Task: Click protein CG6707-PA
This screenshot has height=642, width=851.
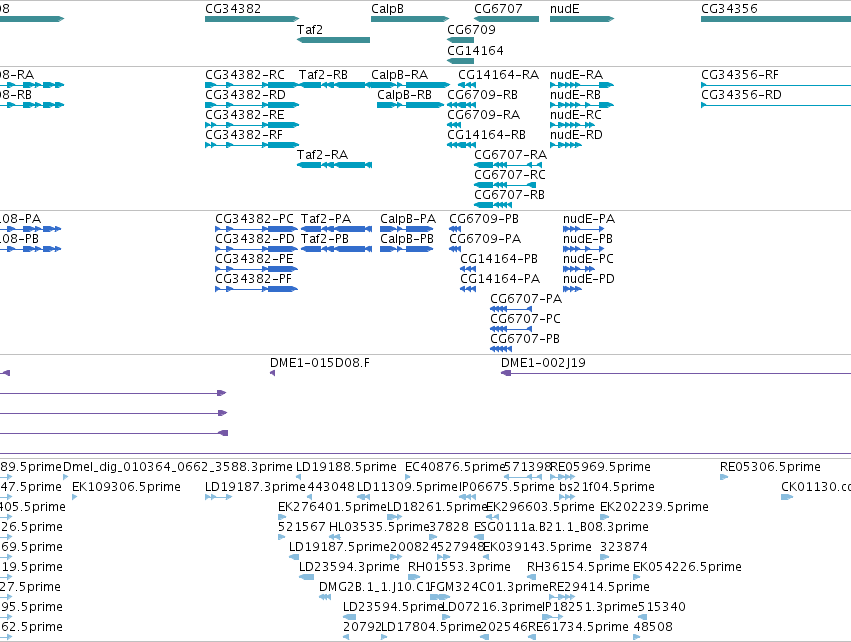Action: click(526, 299)
